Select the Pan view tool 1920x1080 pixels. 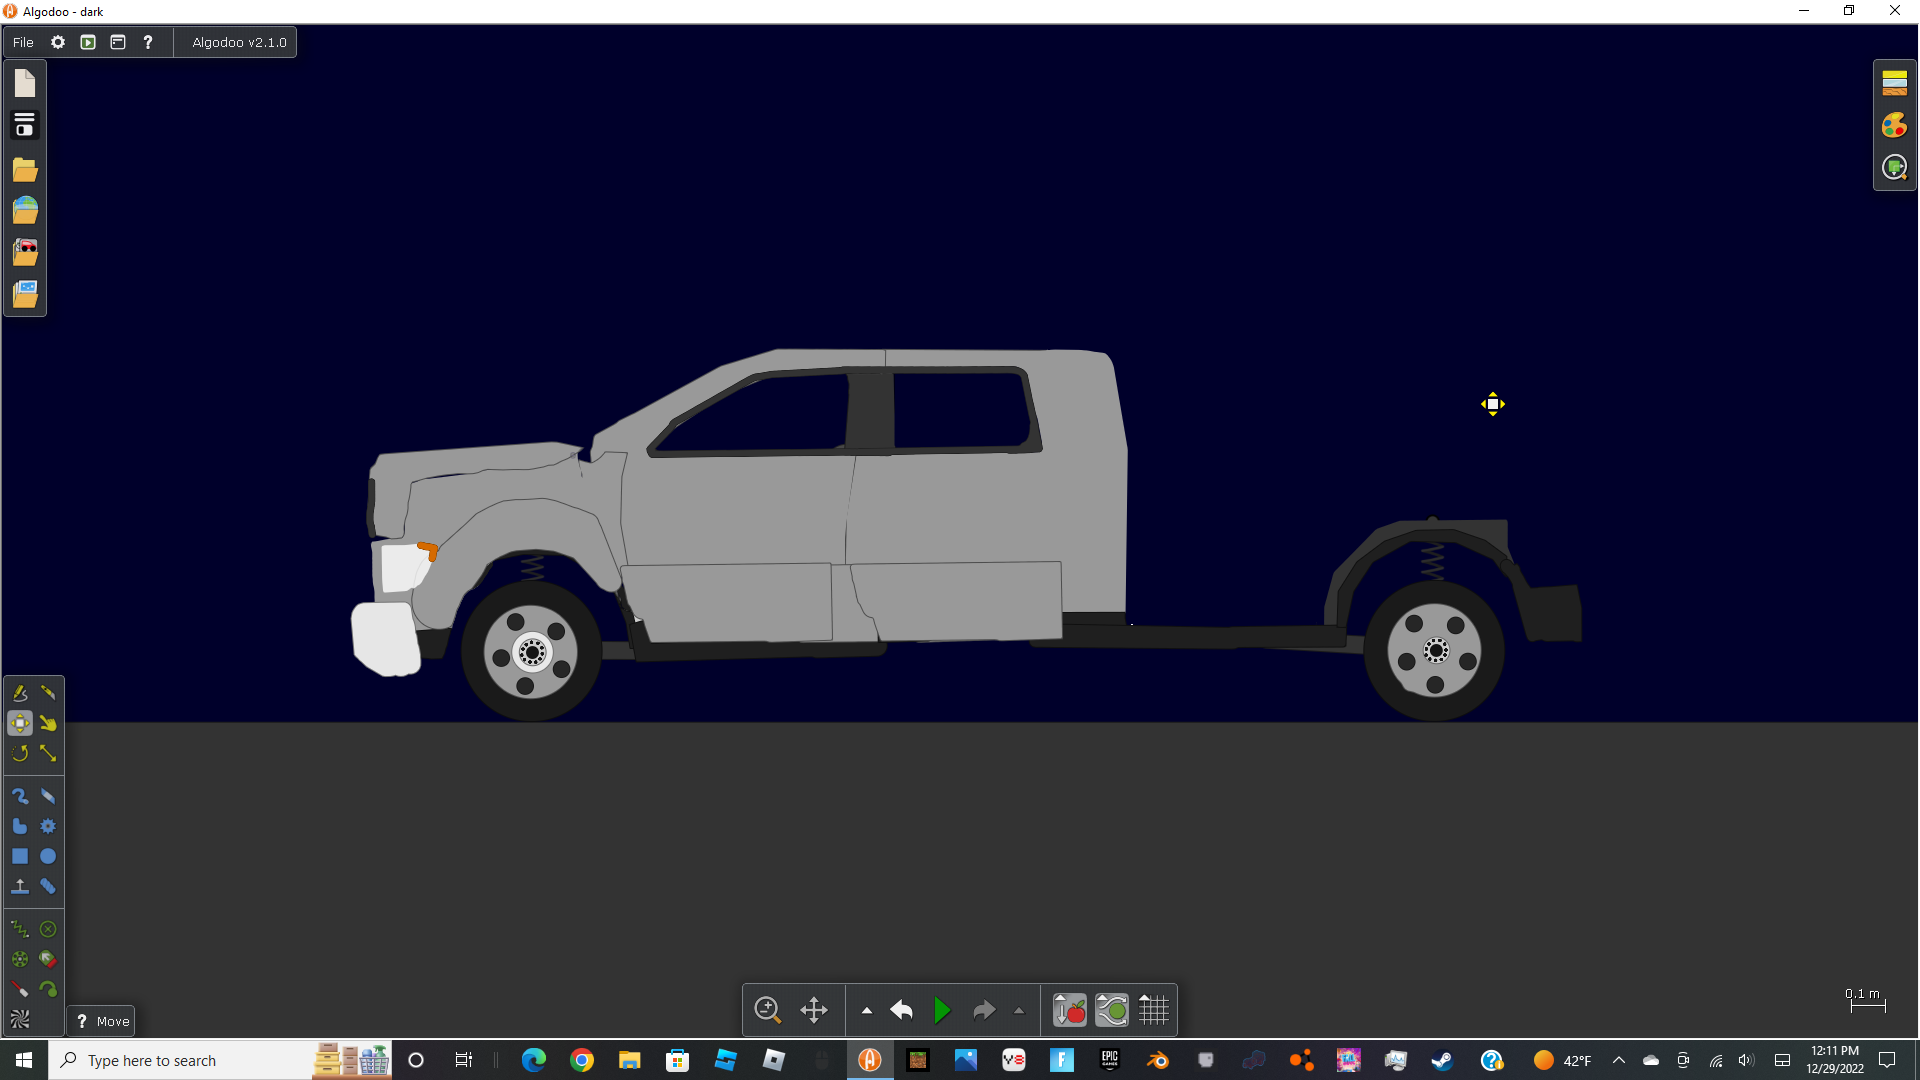[x=814, y=1011]
